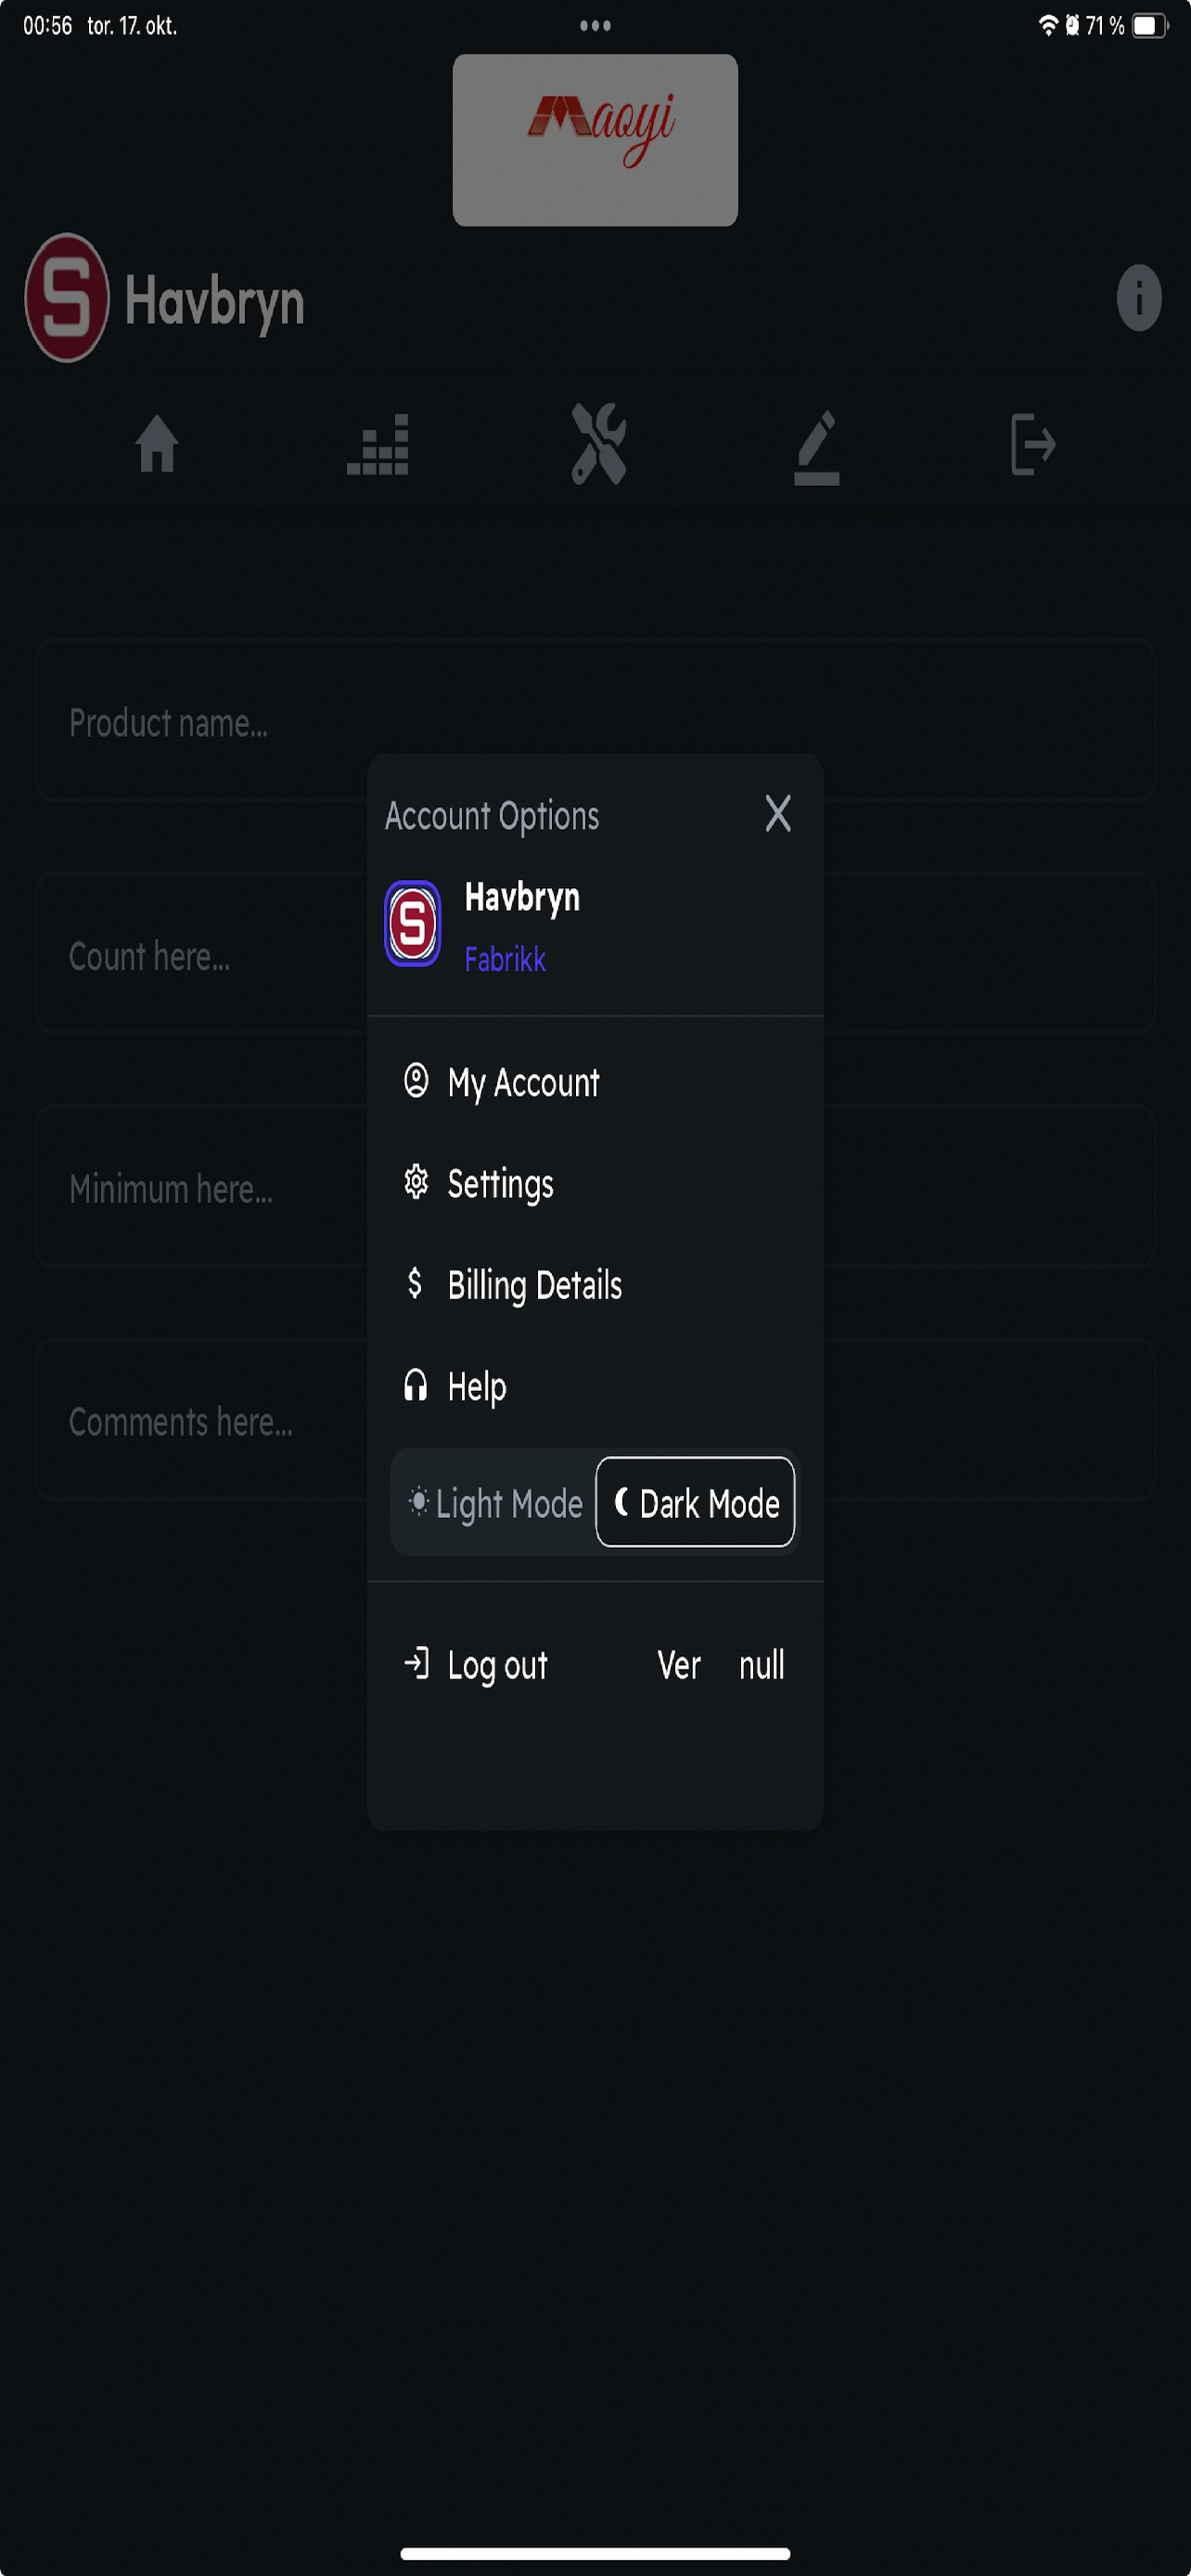Tap the Havbryn avatar in Account Options
The width and height of the screenshot is (1191, 2576).
[x=412, y=923]
